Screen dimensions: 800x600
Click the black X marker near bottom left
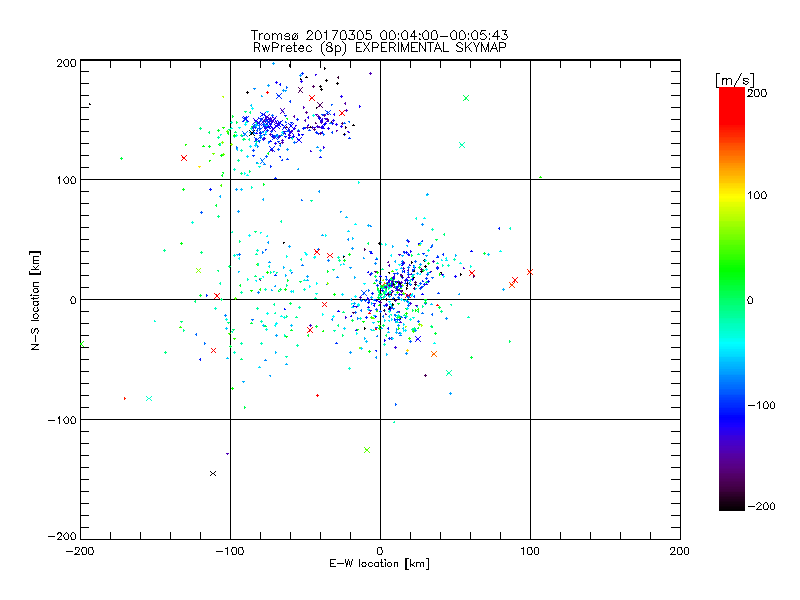pos(213,473)
